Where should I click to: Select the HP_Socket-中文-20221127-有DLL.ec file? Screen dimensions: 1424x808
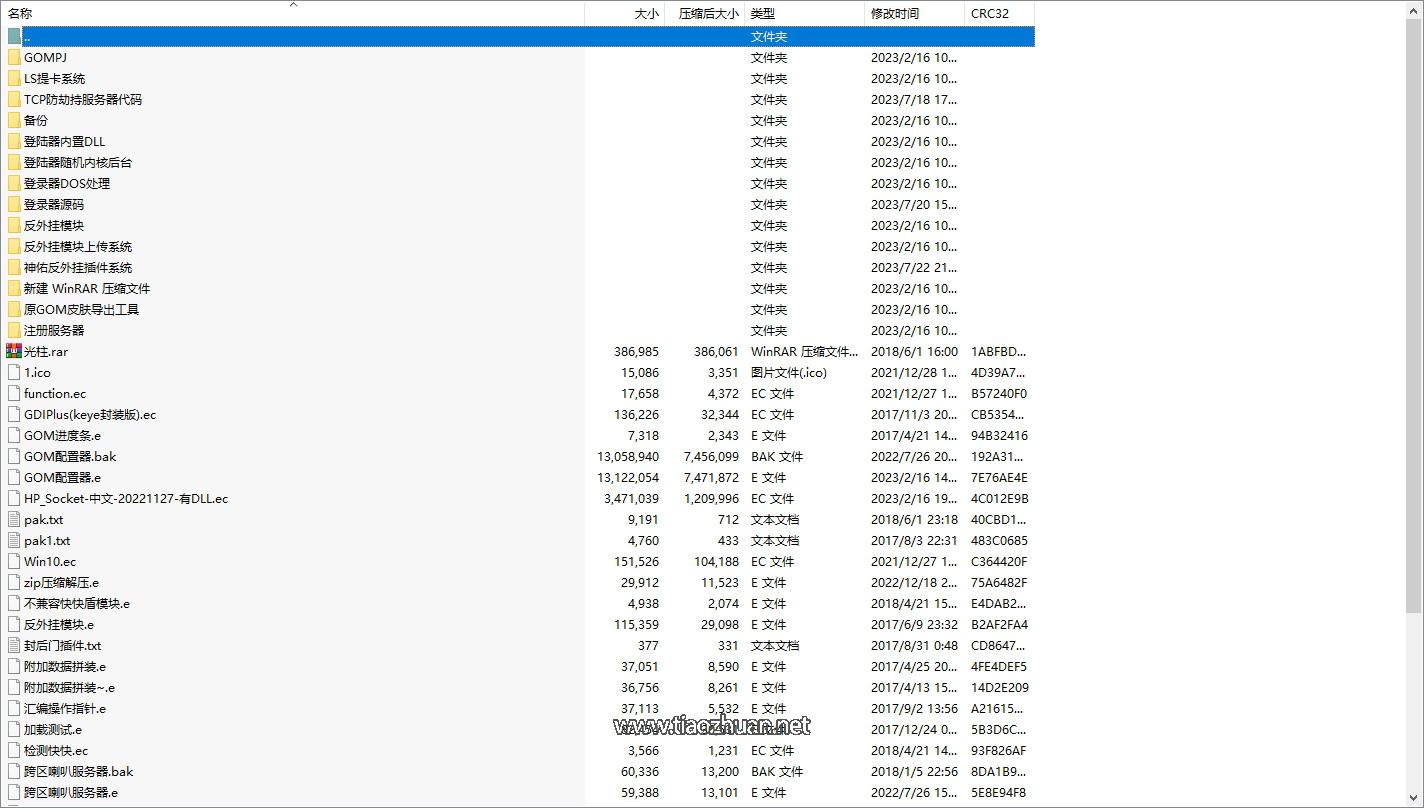click(x=126, y=498)
